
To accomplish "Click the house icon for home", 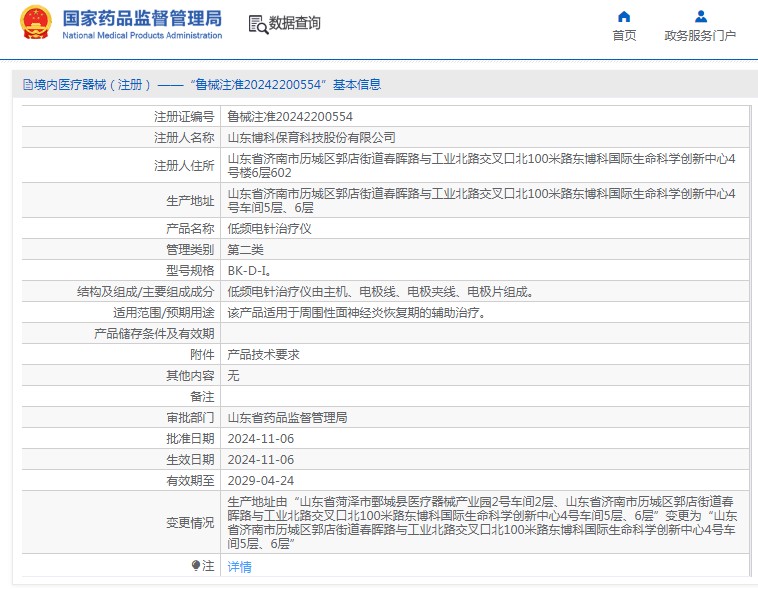I will point(624,16).
